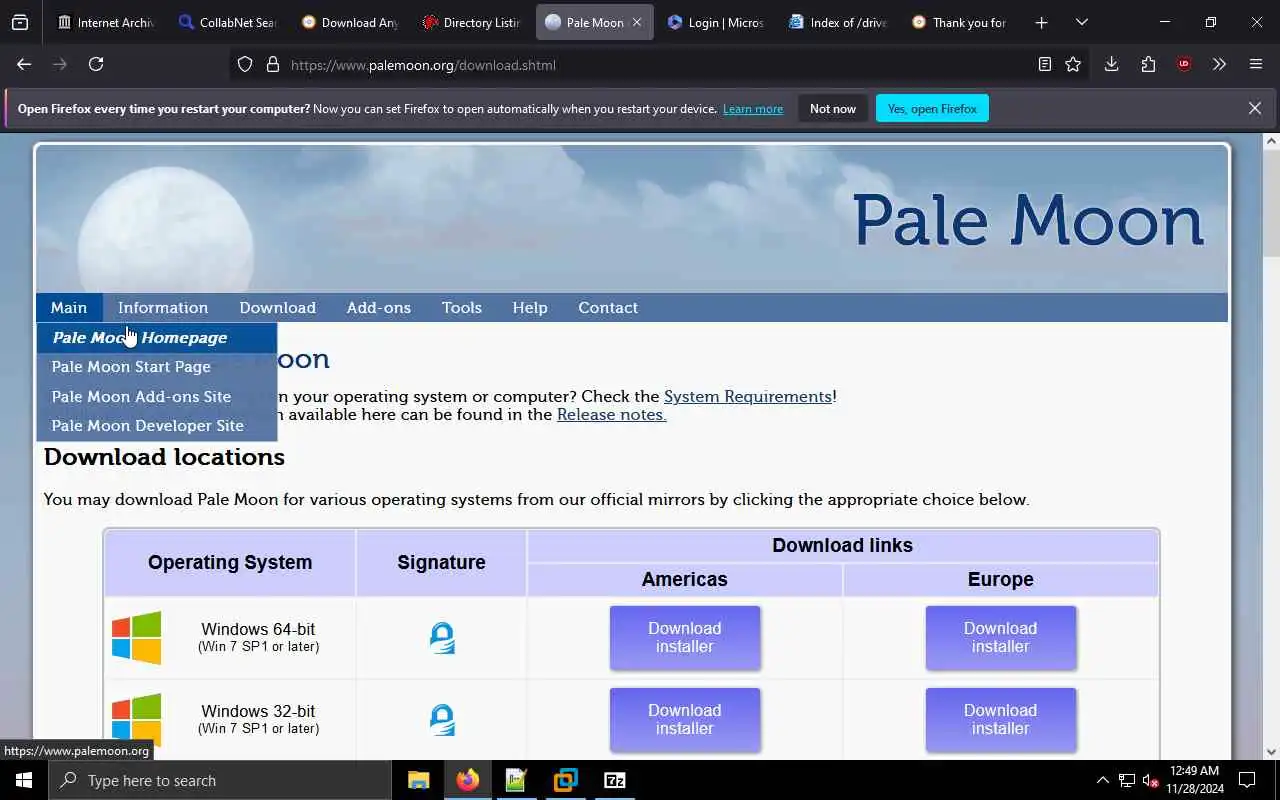The width and height of the screenshot is (1280, 800).
Task: Download Windows 64-bit installer from Americas
Action: [685, 638]
